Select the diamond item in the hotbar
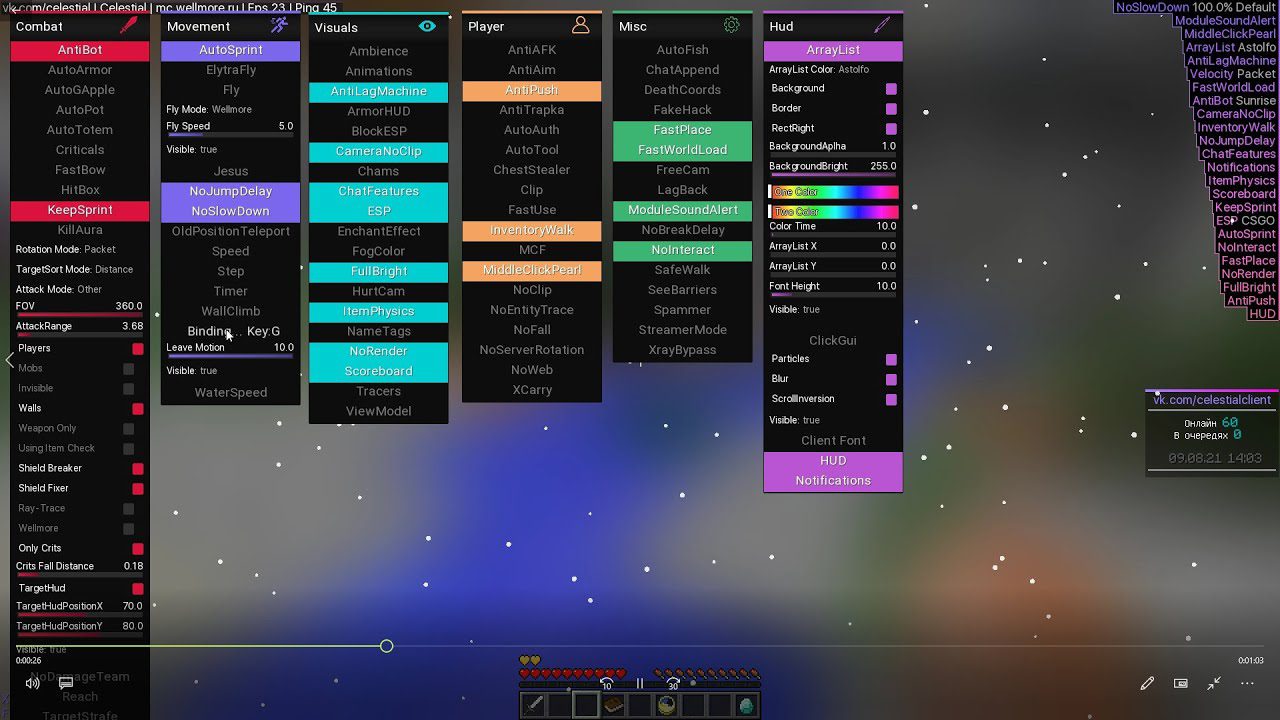 [x=746, y=706]
